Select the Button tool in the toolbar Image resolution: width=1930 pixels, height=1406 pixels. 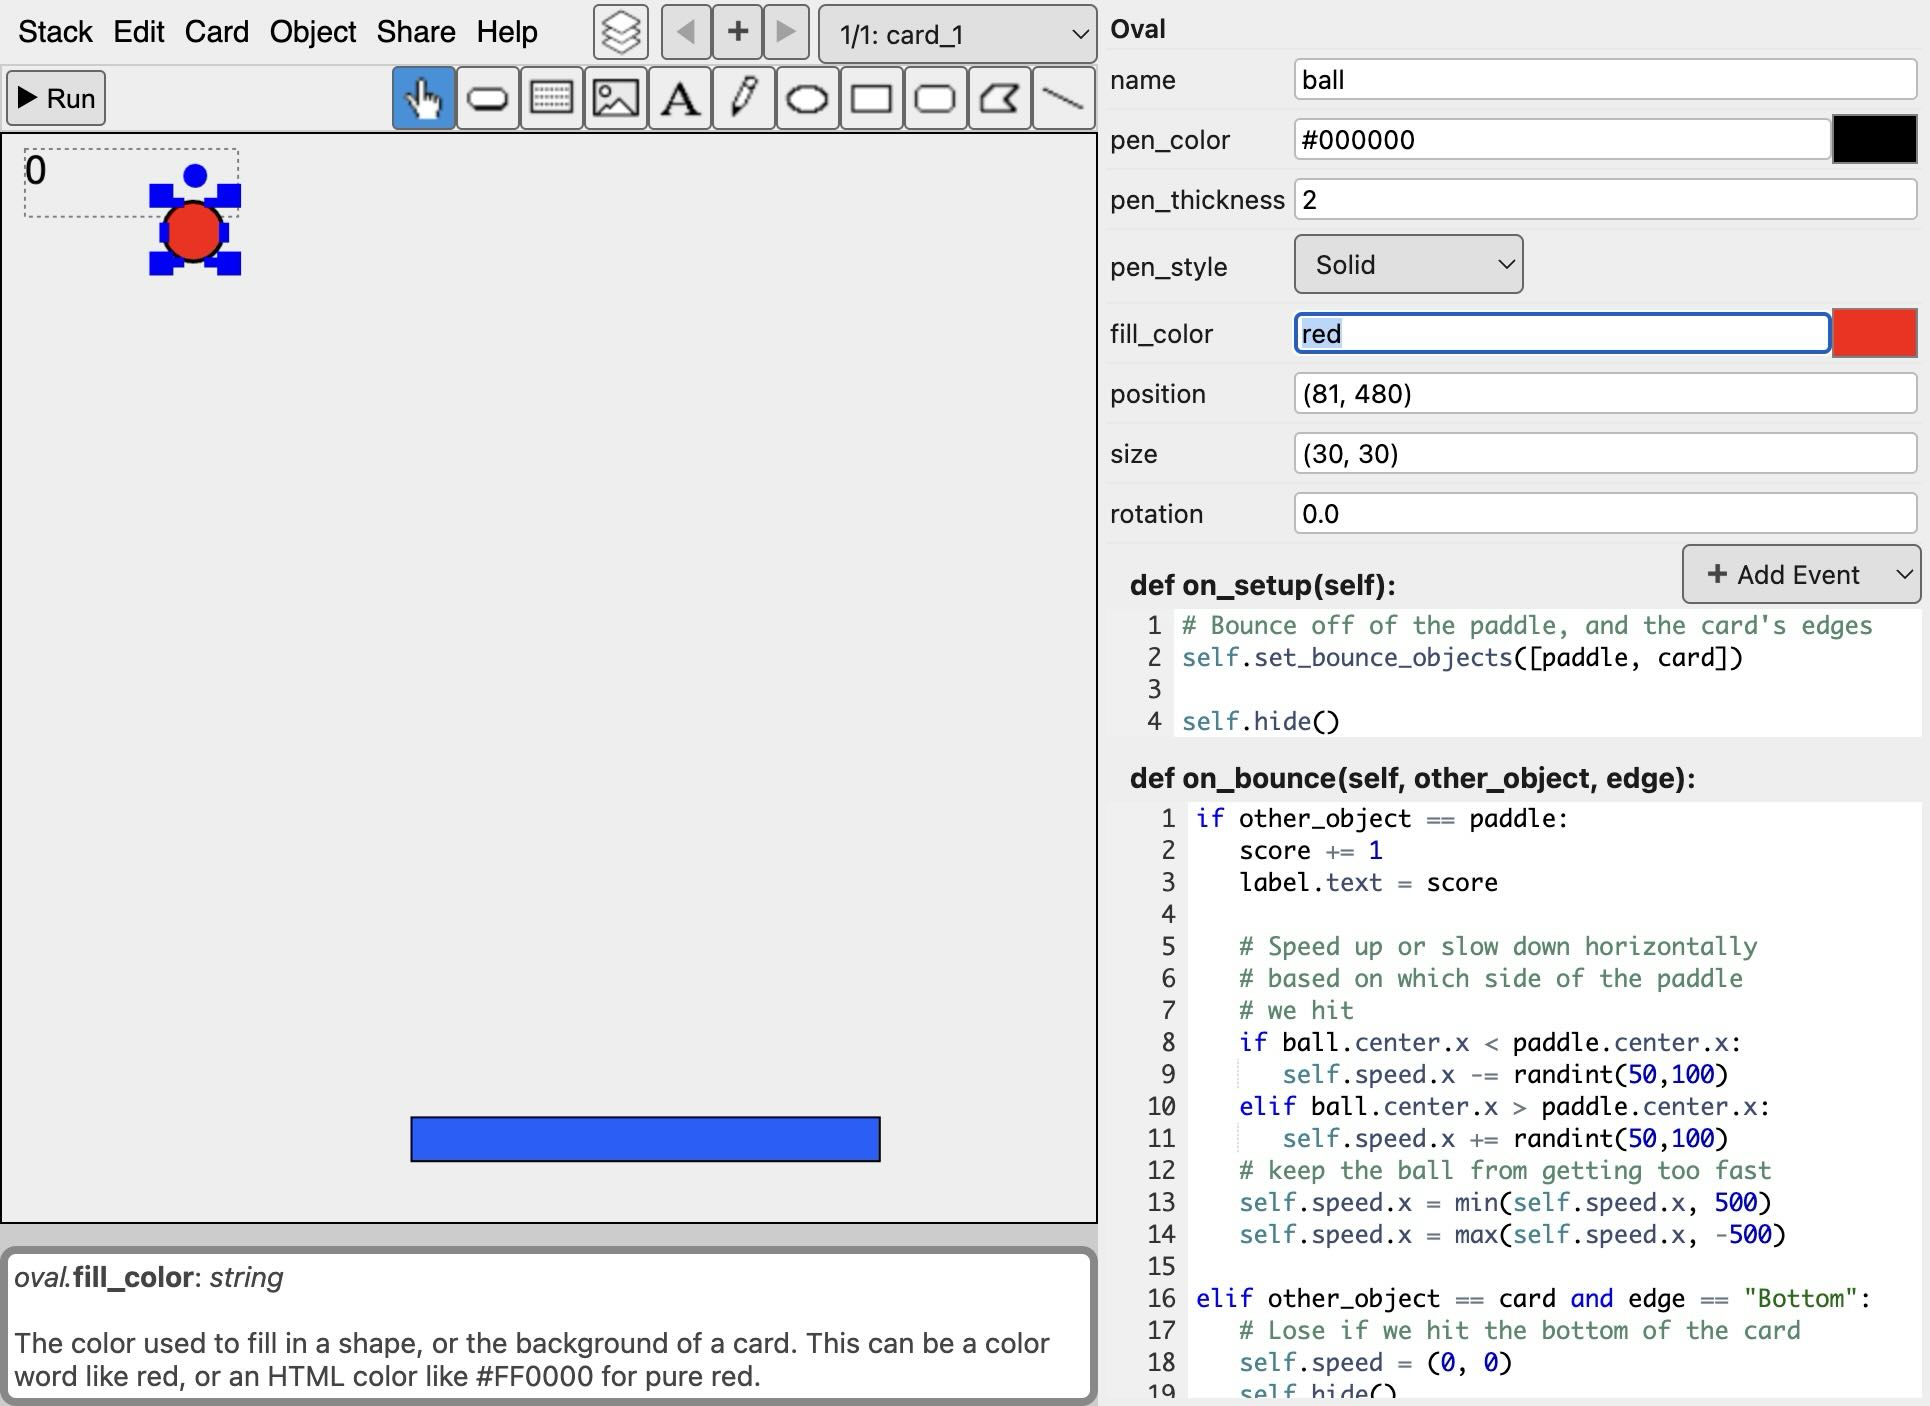[x=487, y=97]
